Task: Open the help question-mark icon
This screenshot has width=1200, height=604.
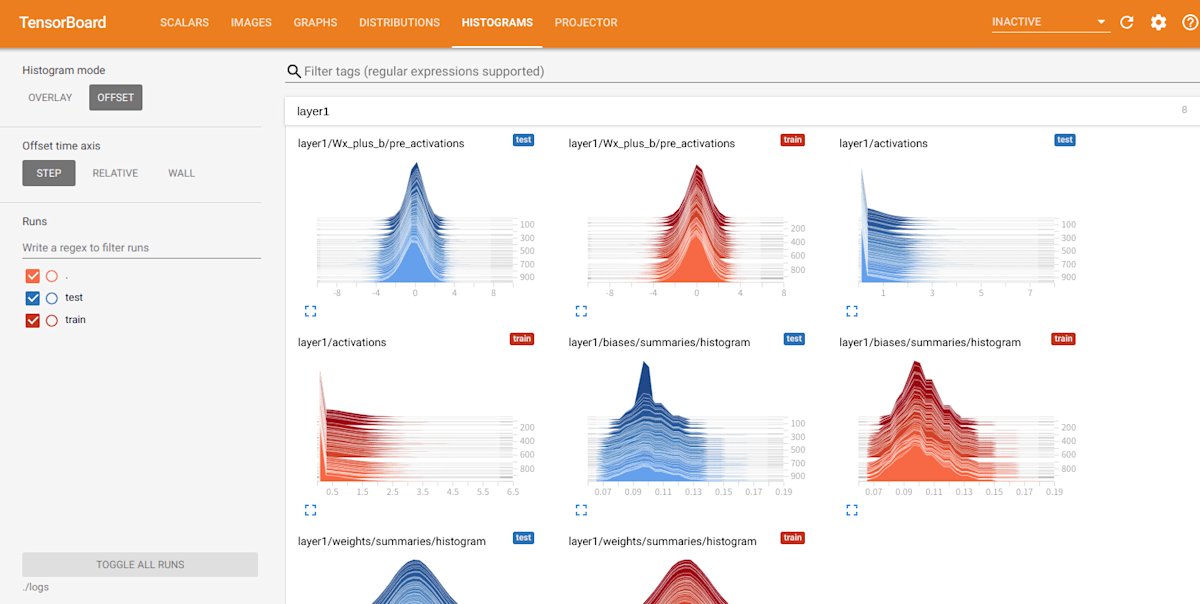Action: tap(1190, 22)
